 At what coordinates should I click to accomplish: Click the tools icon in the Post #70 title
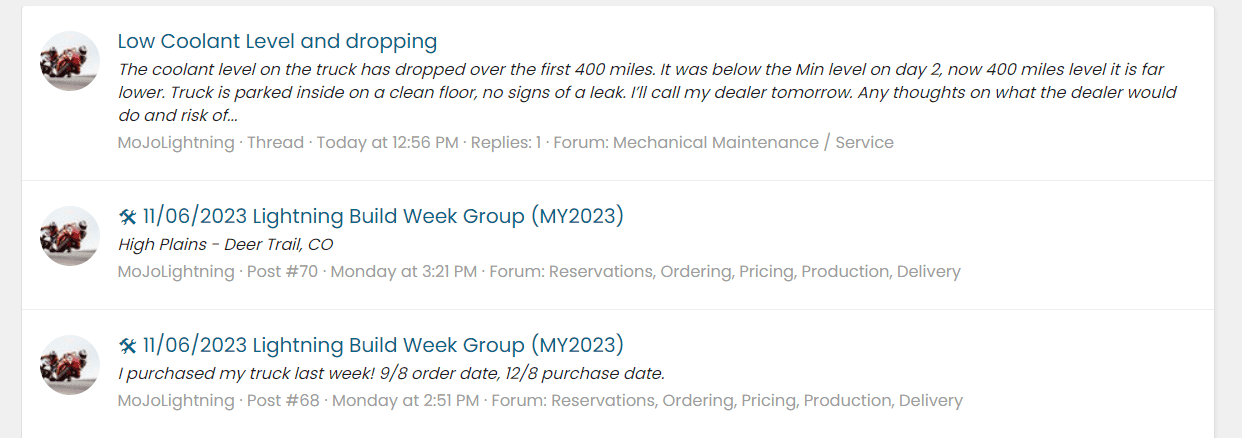(x=127, y=217)
